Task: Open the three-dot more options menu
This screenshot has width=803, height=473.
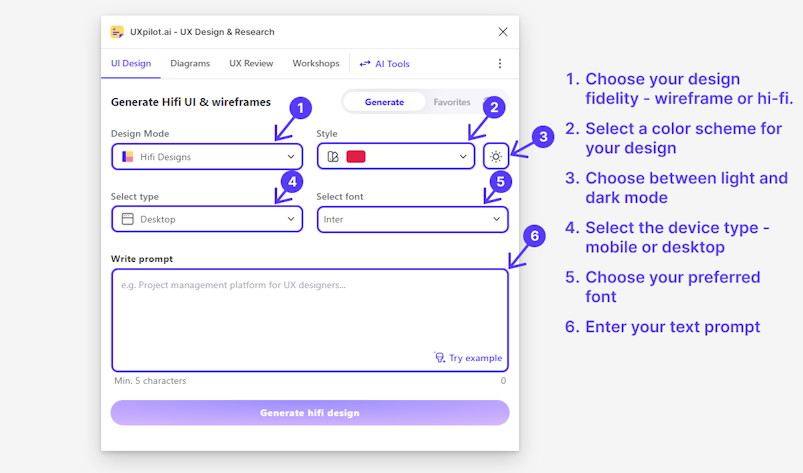Action: click(x=500, y=63)
